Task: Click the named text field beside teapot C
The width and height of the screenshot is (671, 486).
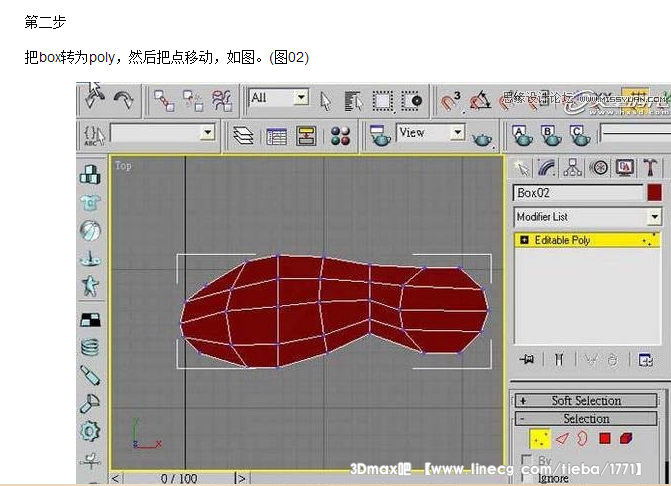Action: pos(635,133)
